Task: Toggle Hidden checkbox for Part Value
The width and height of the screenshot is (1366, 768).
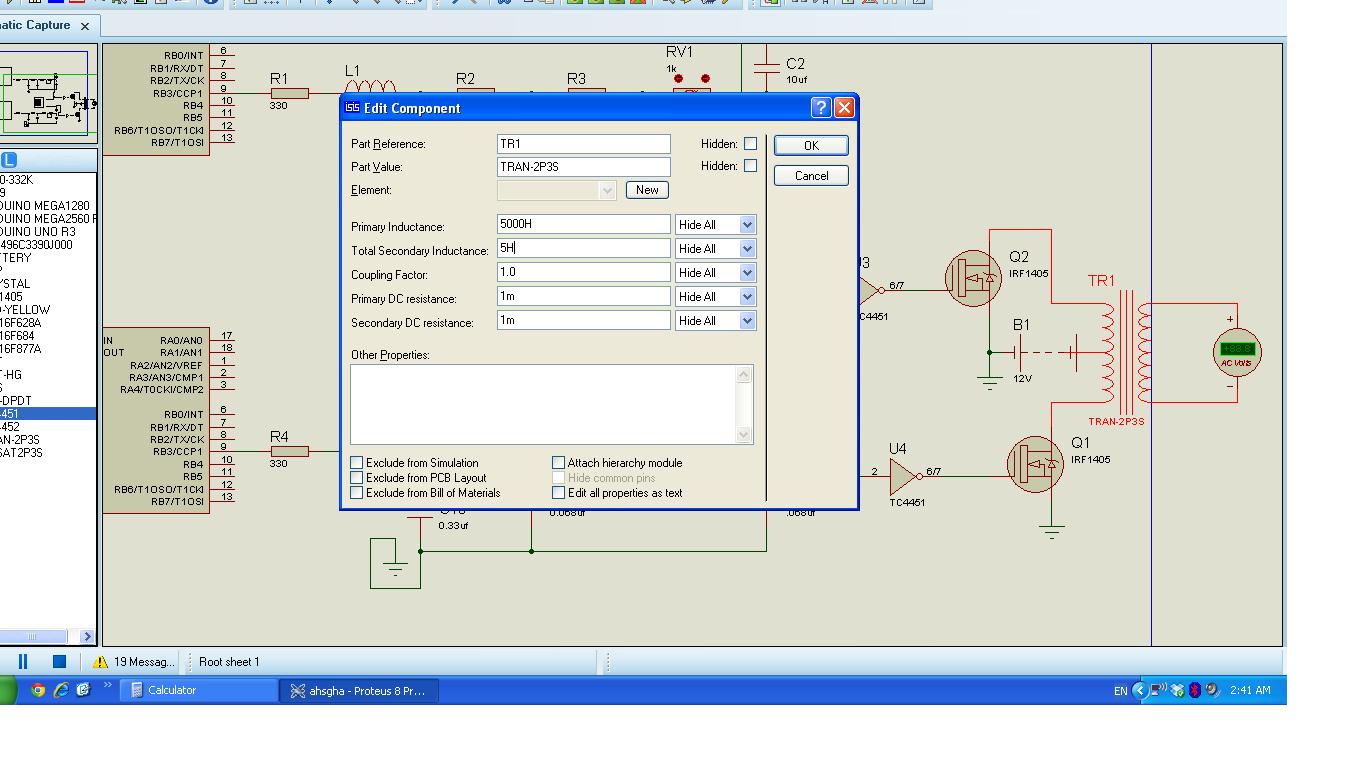Action: coord(750,166)
